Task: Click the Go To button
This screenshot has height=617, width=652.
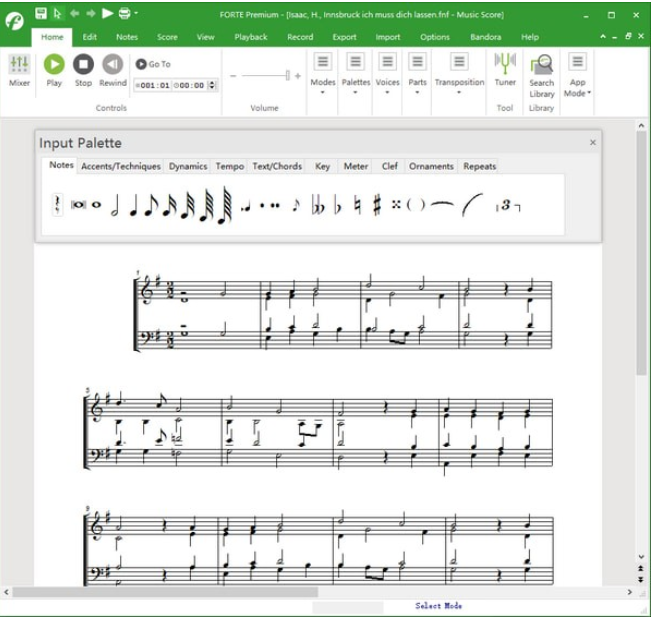Action: pos(154,64)
